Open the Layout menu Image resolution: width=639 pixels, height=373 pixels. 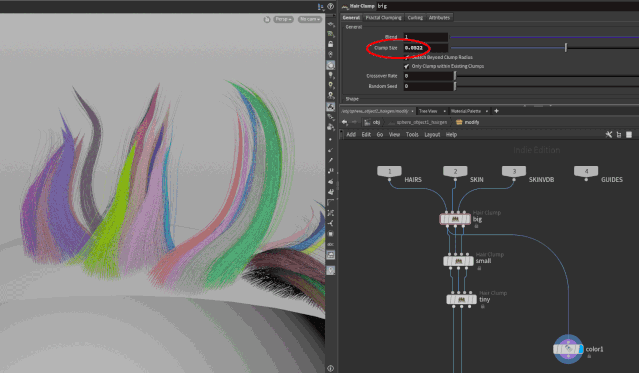click(x=432, y=135)
